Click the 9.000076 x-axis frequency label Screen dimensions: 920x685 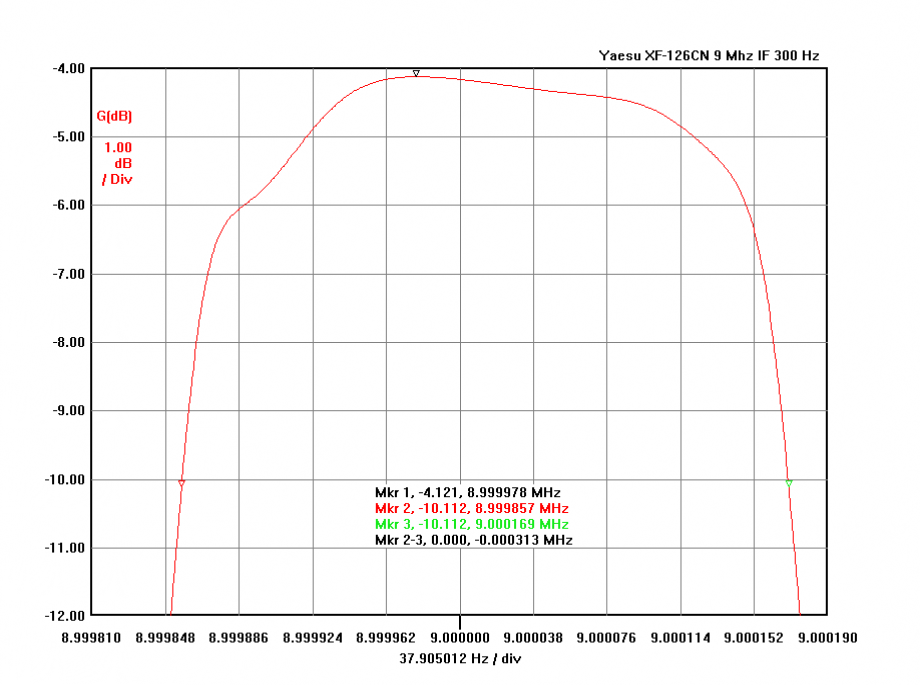pyautogui.click(x=607, y=636)
